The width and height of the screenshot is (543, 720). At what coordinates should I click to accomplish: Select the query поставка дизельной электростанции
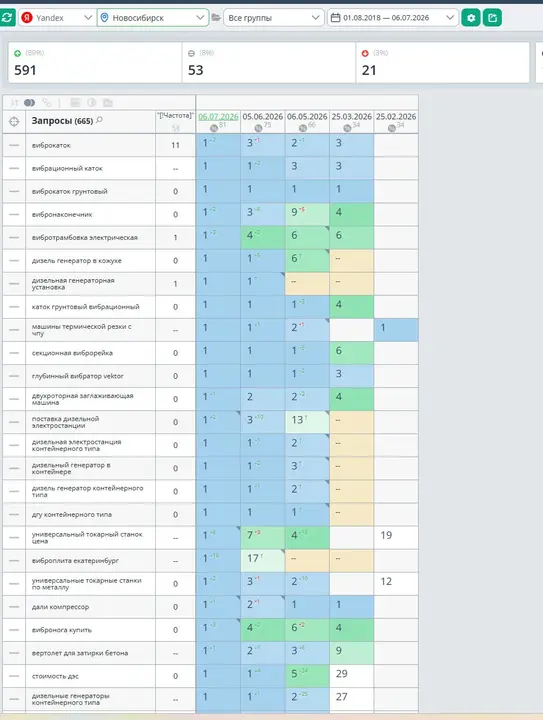coord(65,422)
